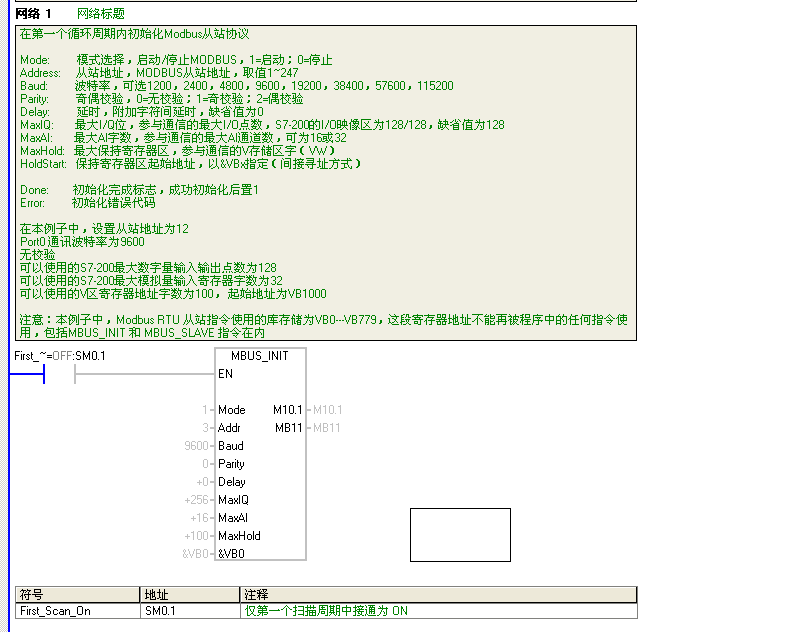This screenshot has height=632, width=786.
Task: Click the Done: 初始化完成标志 comment line
Action: [x=139, y=190]
